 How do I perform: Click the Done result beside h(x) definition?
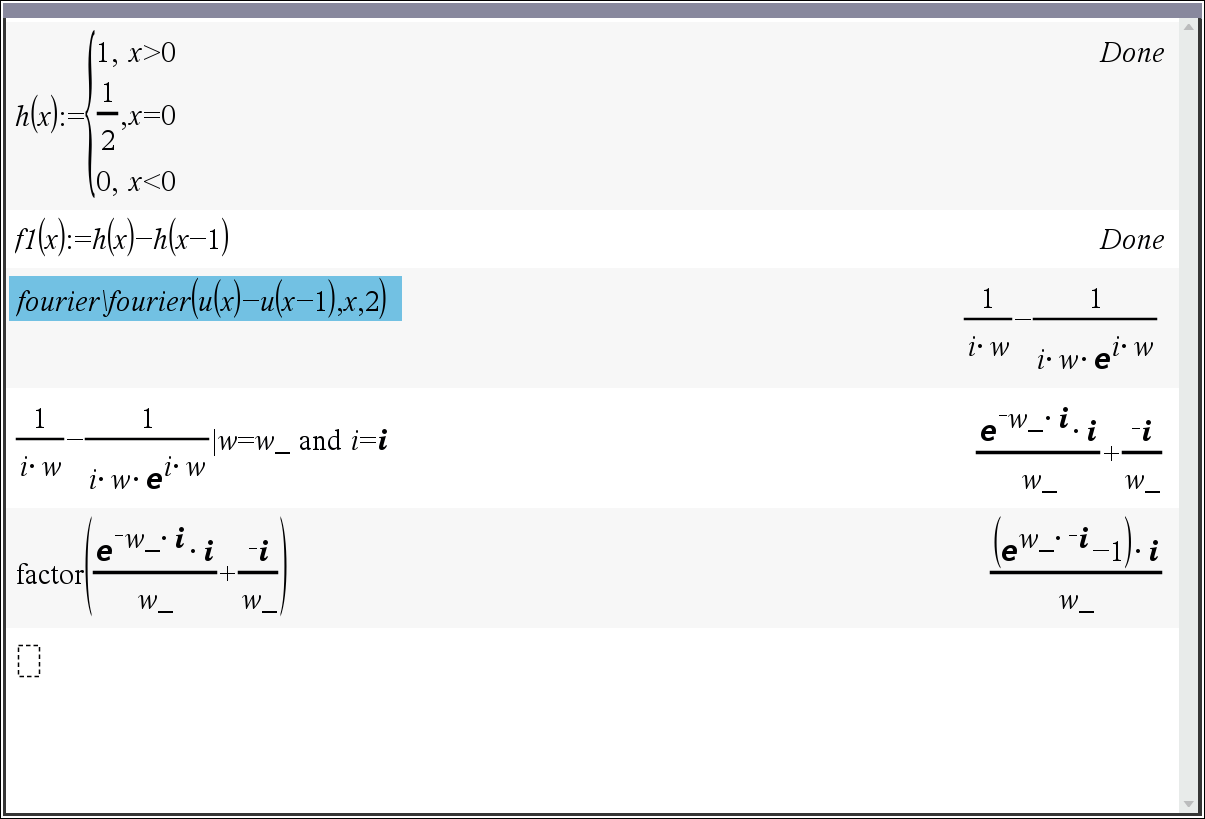[x=1132, y=53]
